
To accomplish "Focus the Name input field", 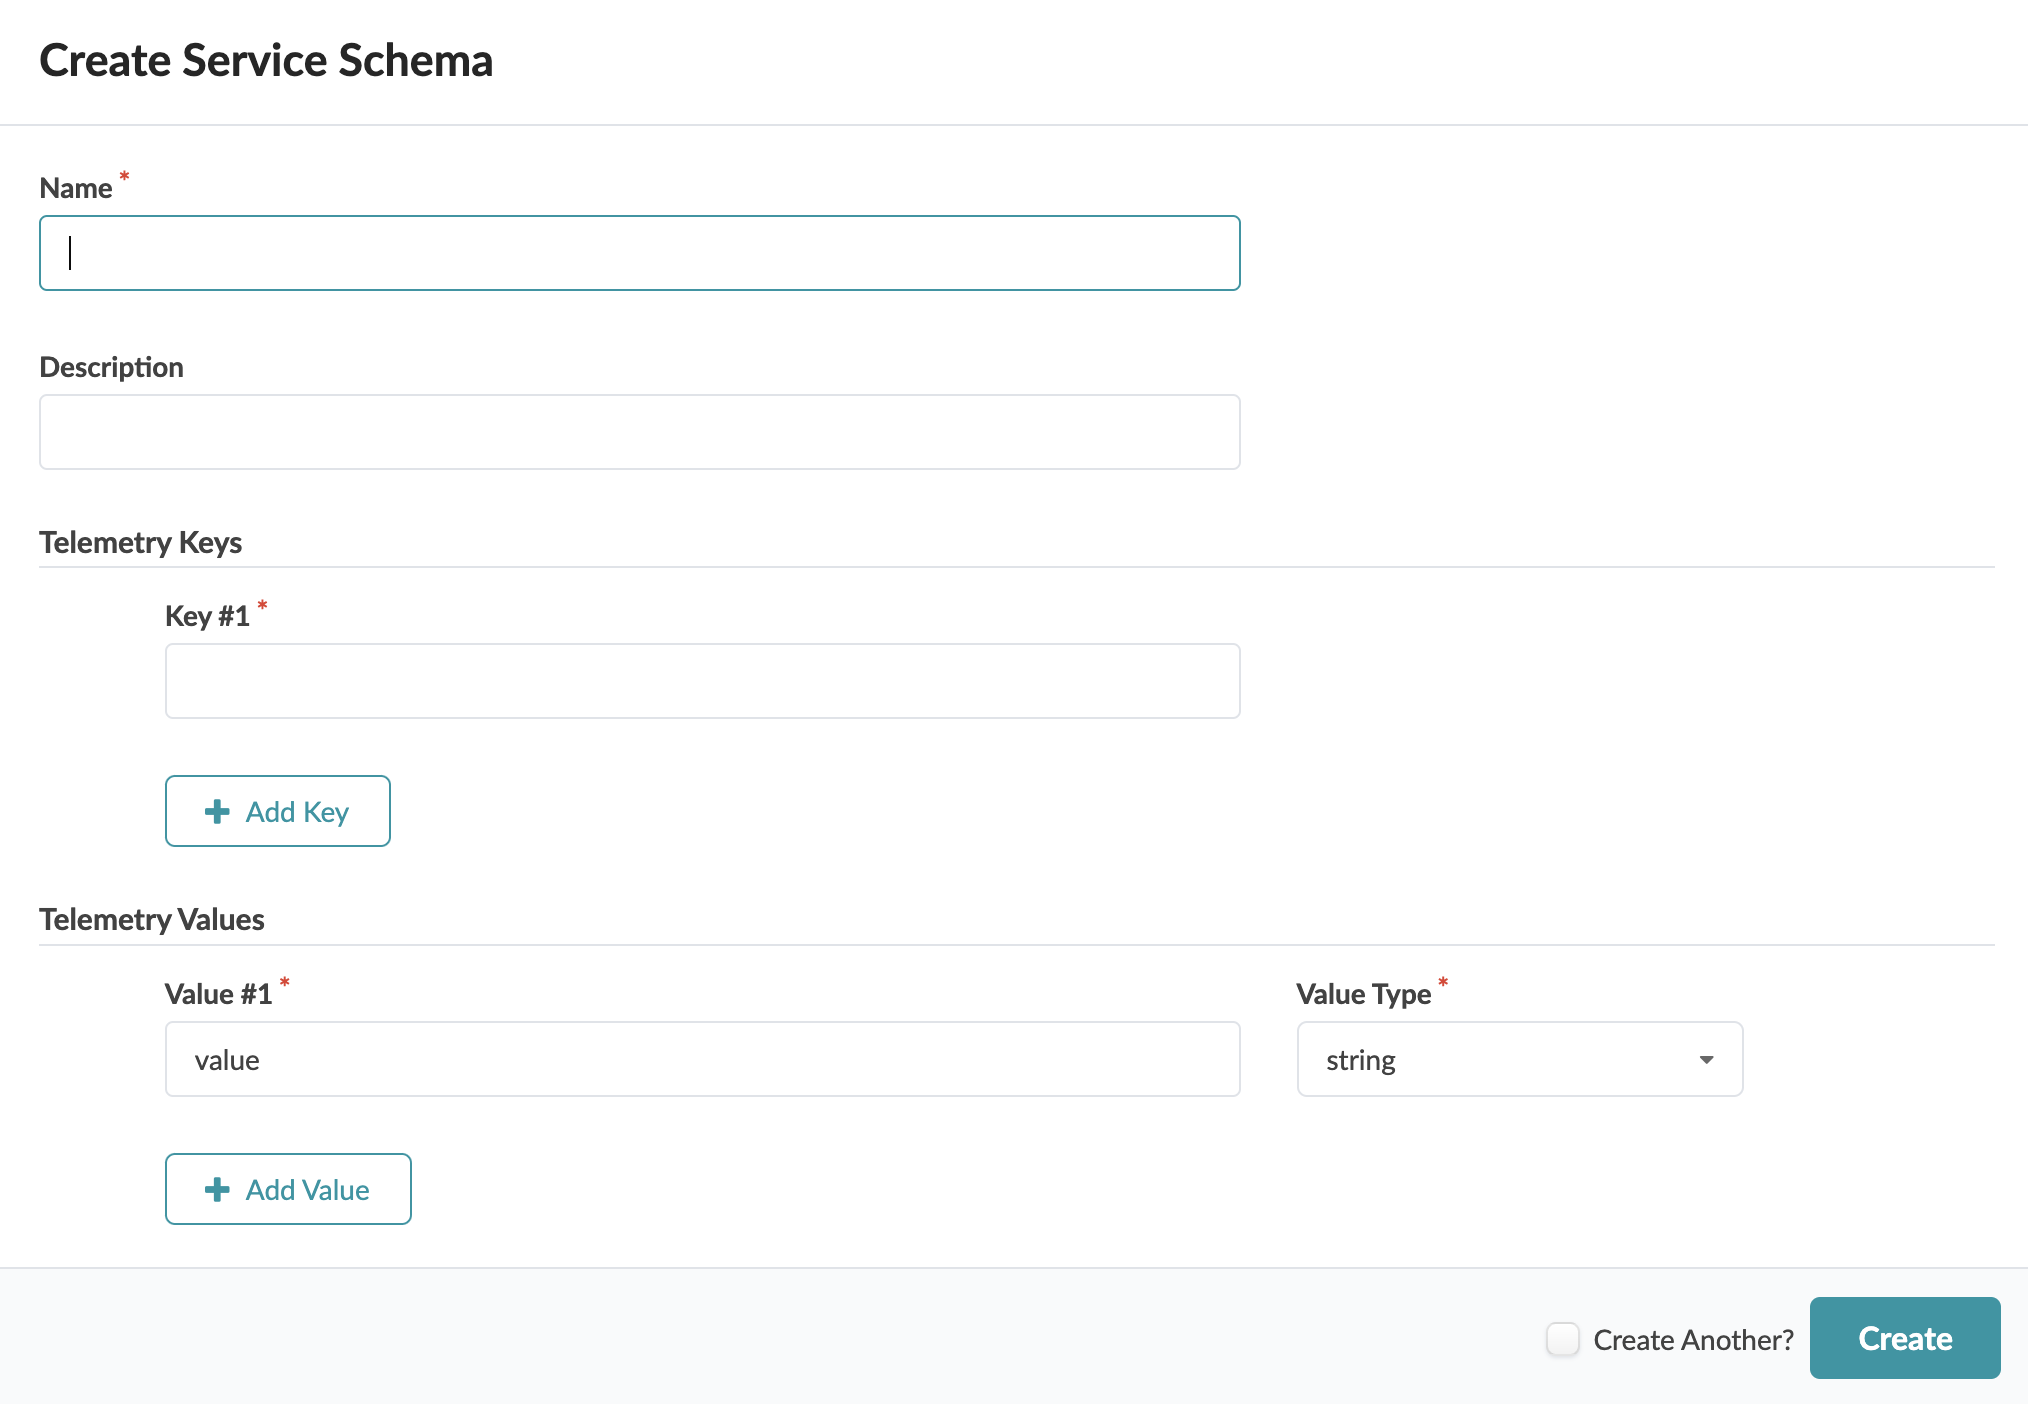I will click(640, 254).
